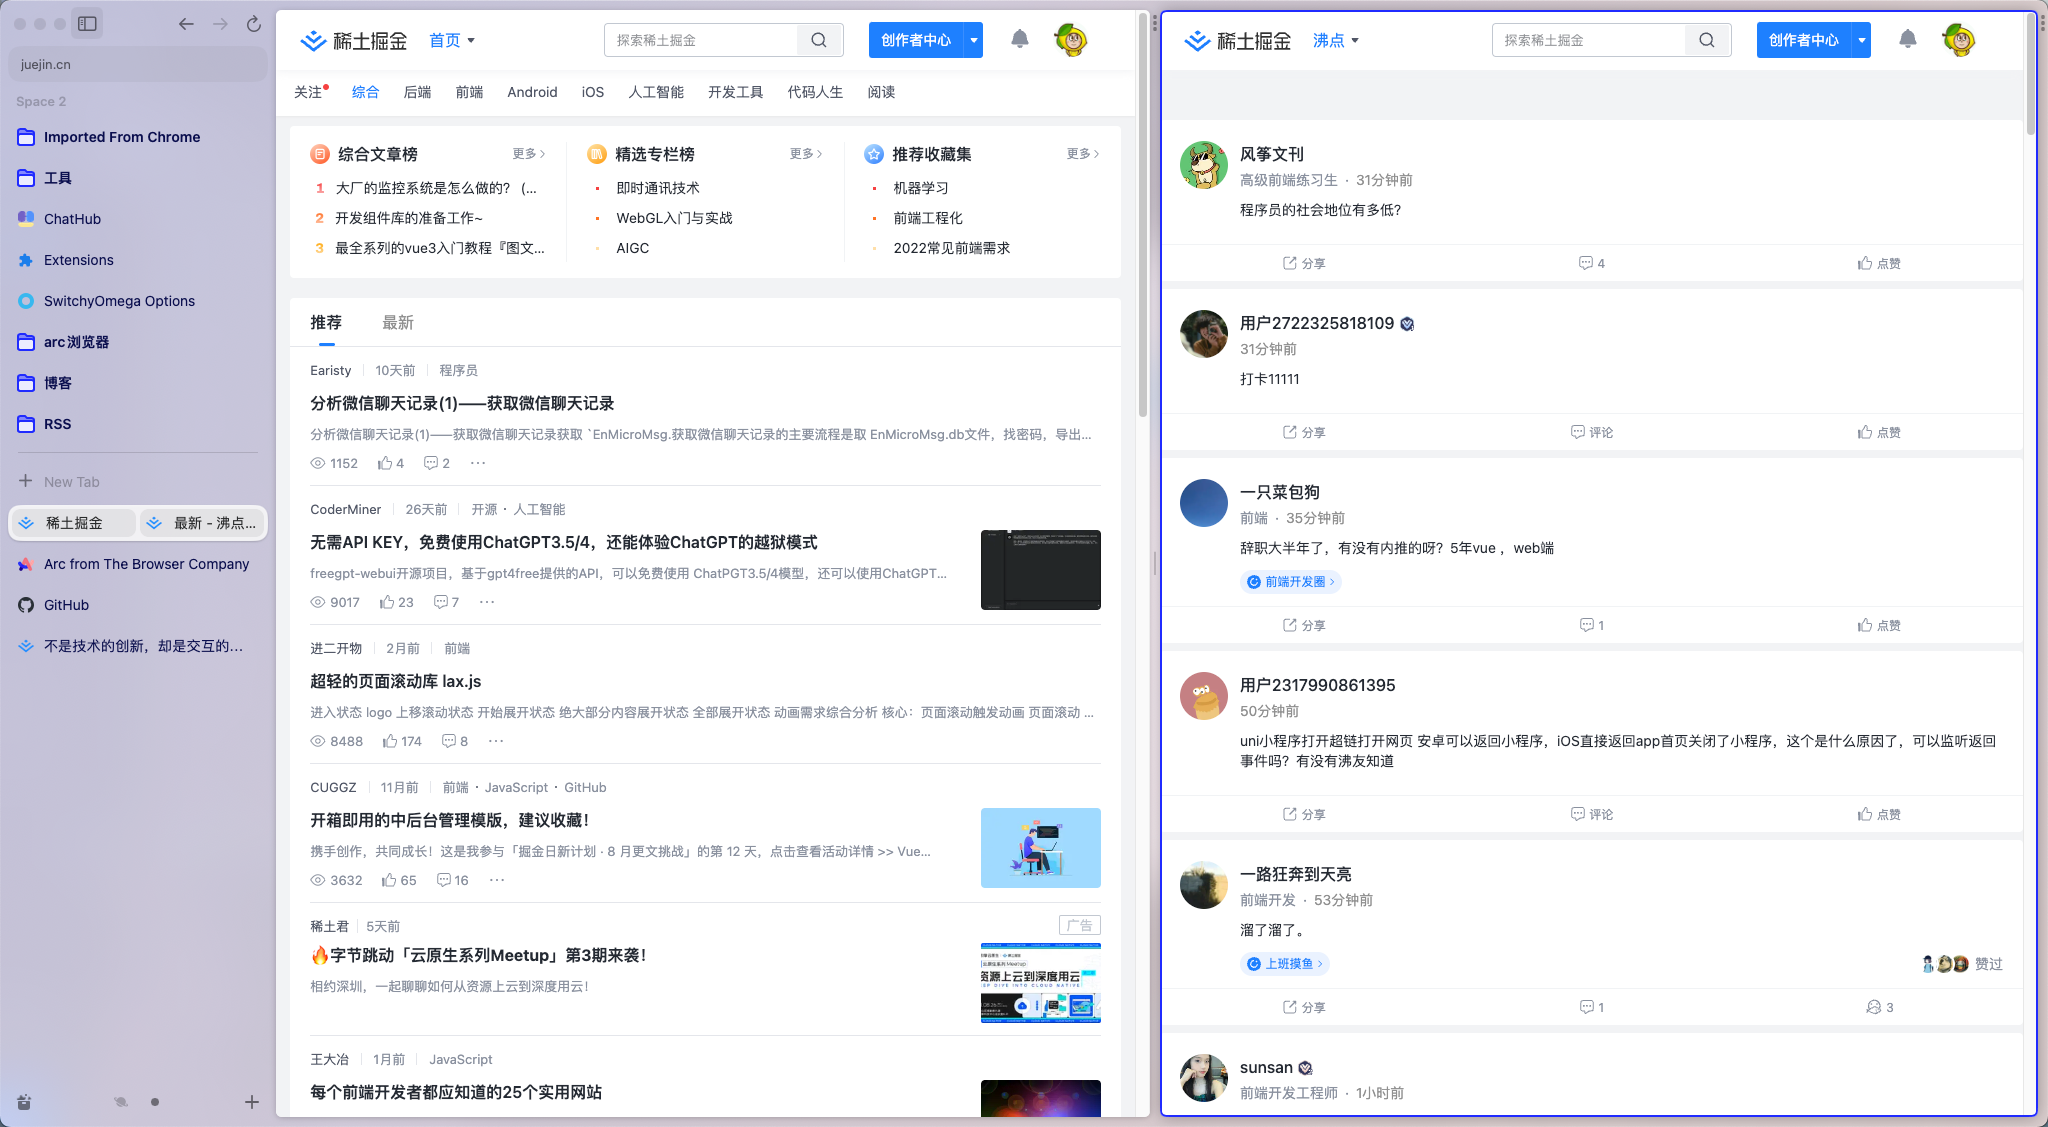Click author name 风筝文刊
The image size is (2048, 1127).
pos(1272,154)
